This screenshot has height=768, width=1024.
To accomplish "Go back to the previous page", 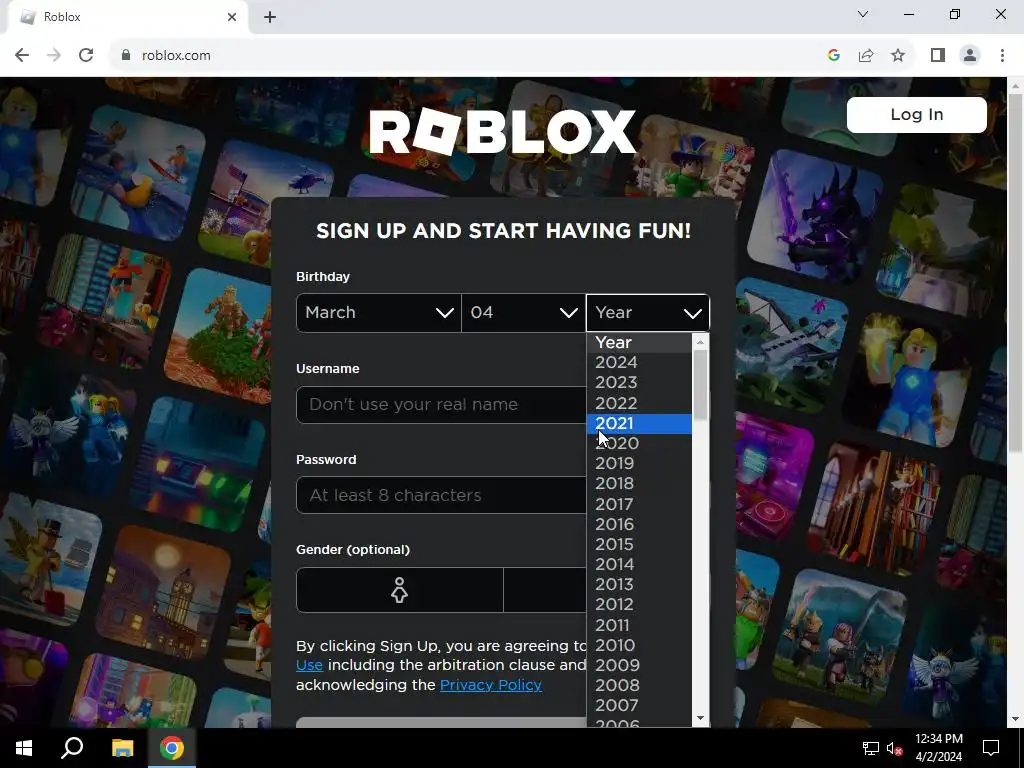I will (x=22, y=55).
